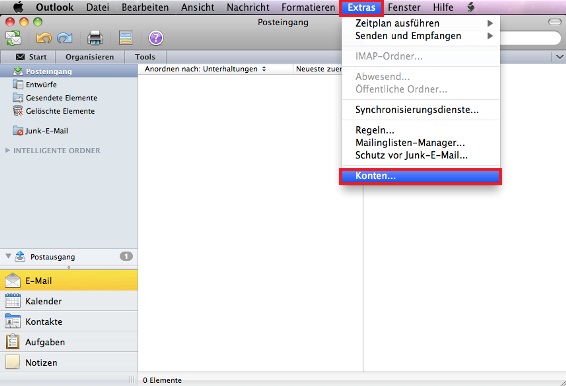The image size is (566, 386).
Task: Click the My Day list icon
Action: click(126, 38)
